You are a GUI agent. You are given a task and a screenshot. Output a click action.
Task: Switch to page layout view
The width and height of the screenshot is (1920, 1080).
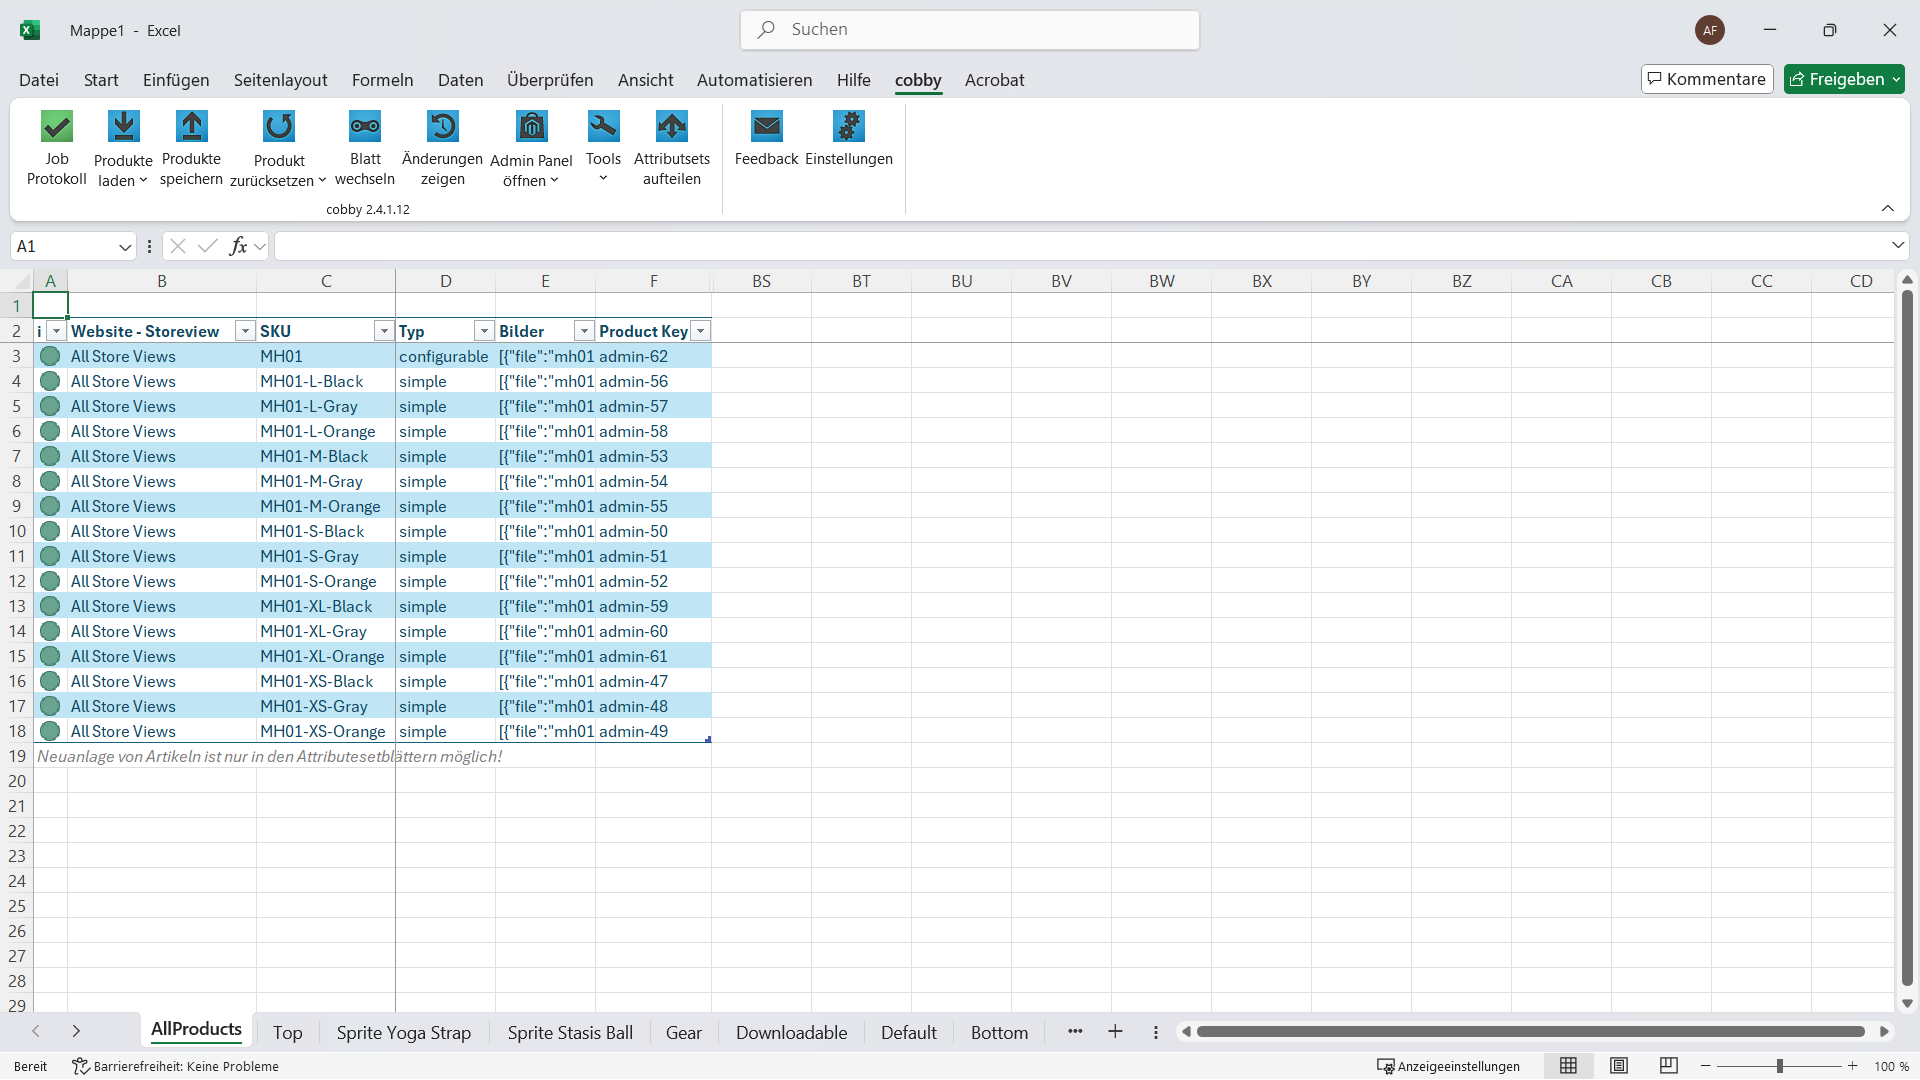(1619, 1066)
